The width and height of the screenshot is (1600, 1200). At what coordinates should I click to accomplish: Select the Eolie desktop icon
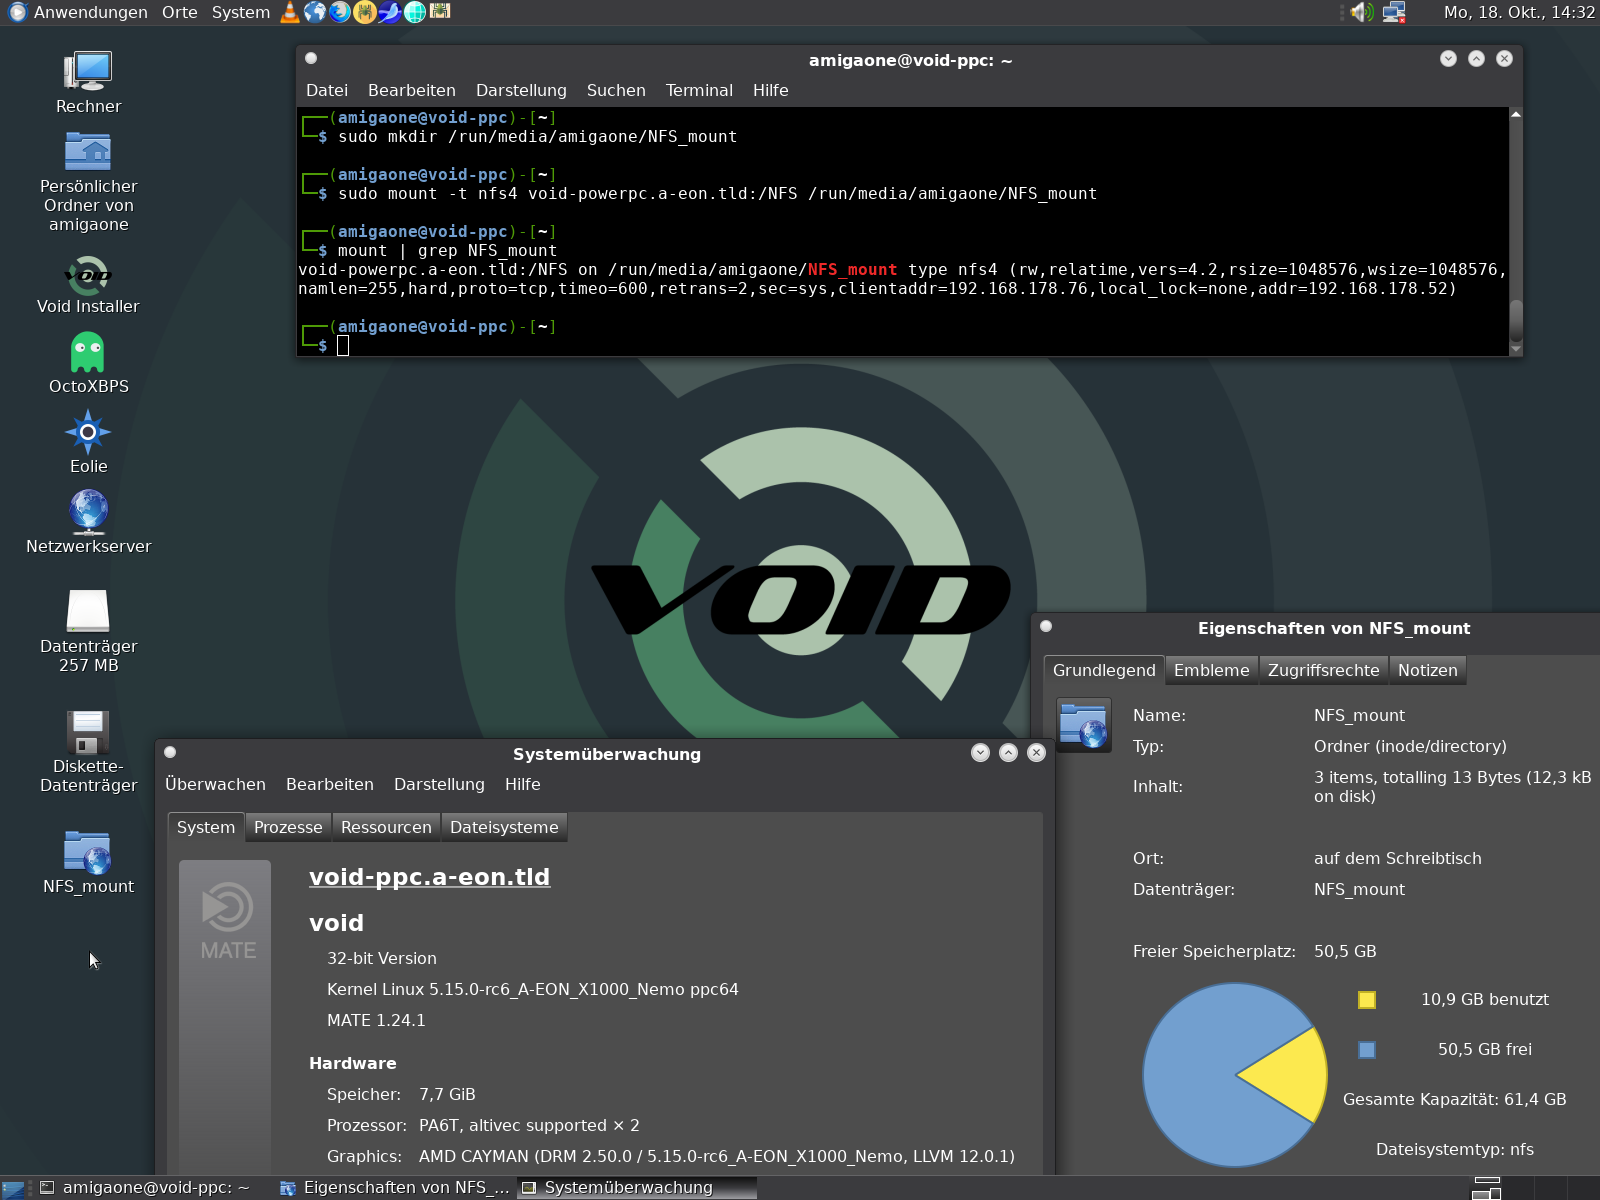[88, 442]
